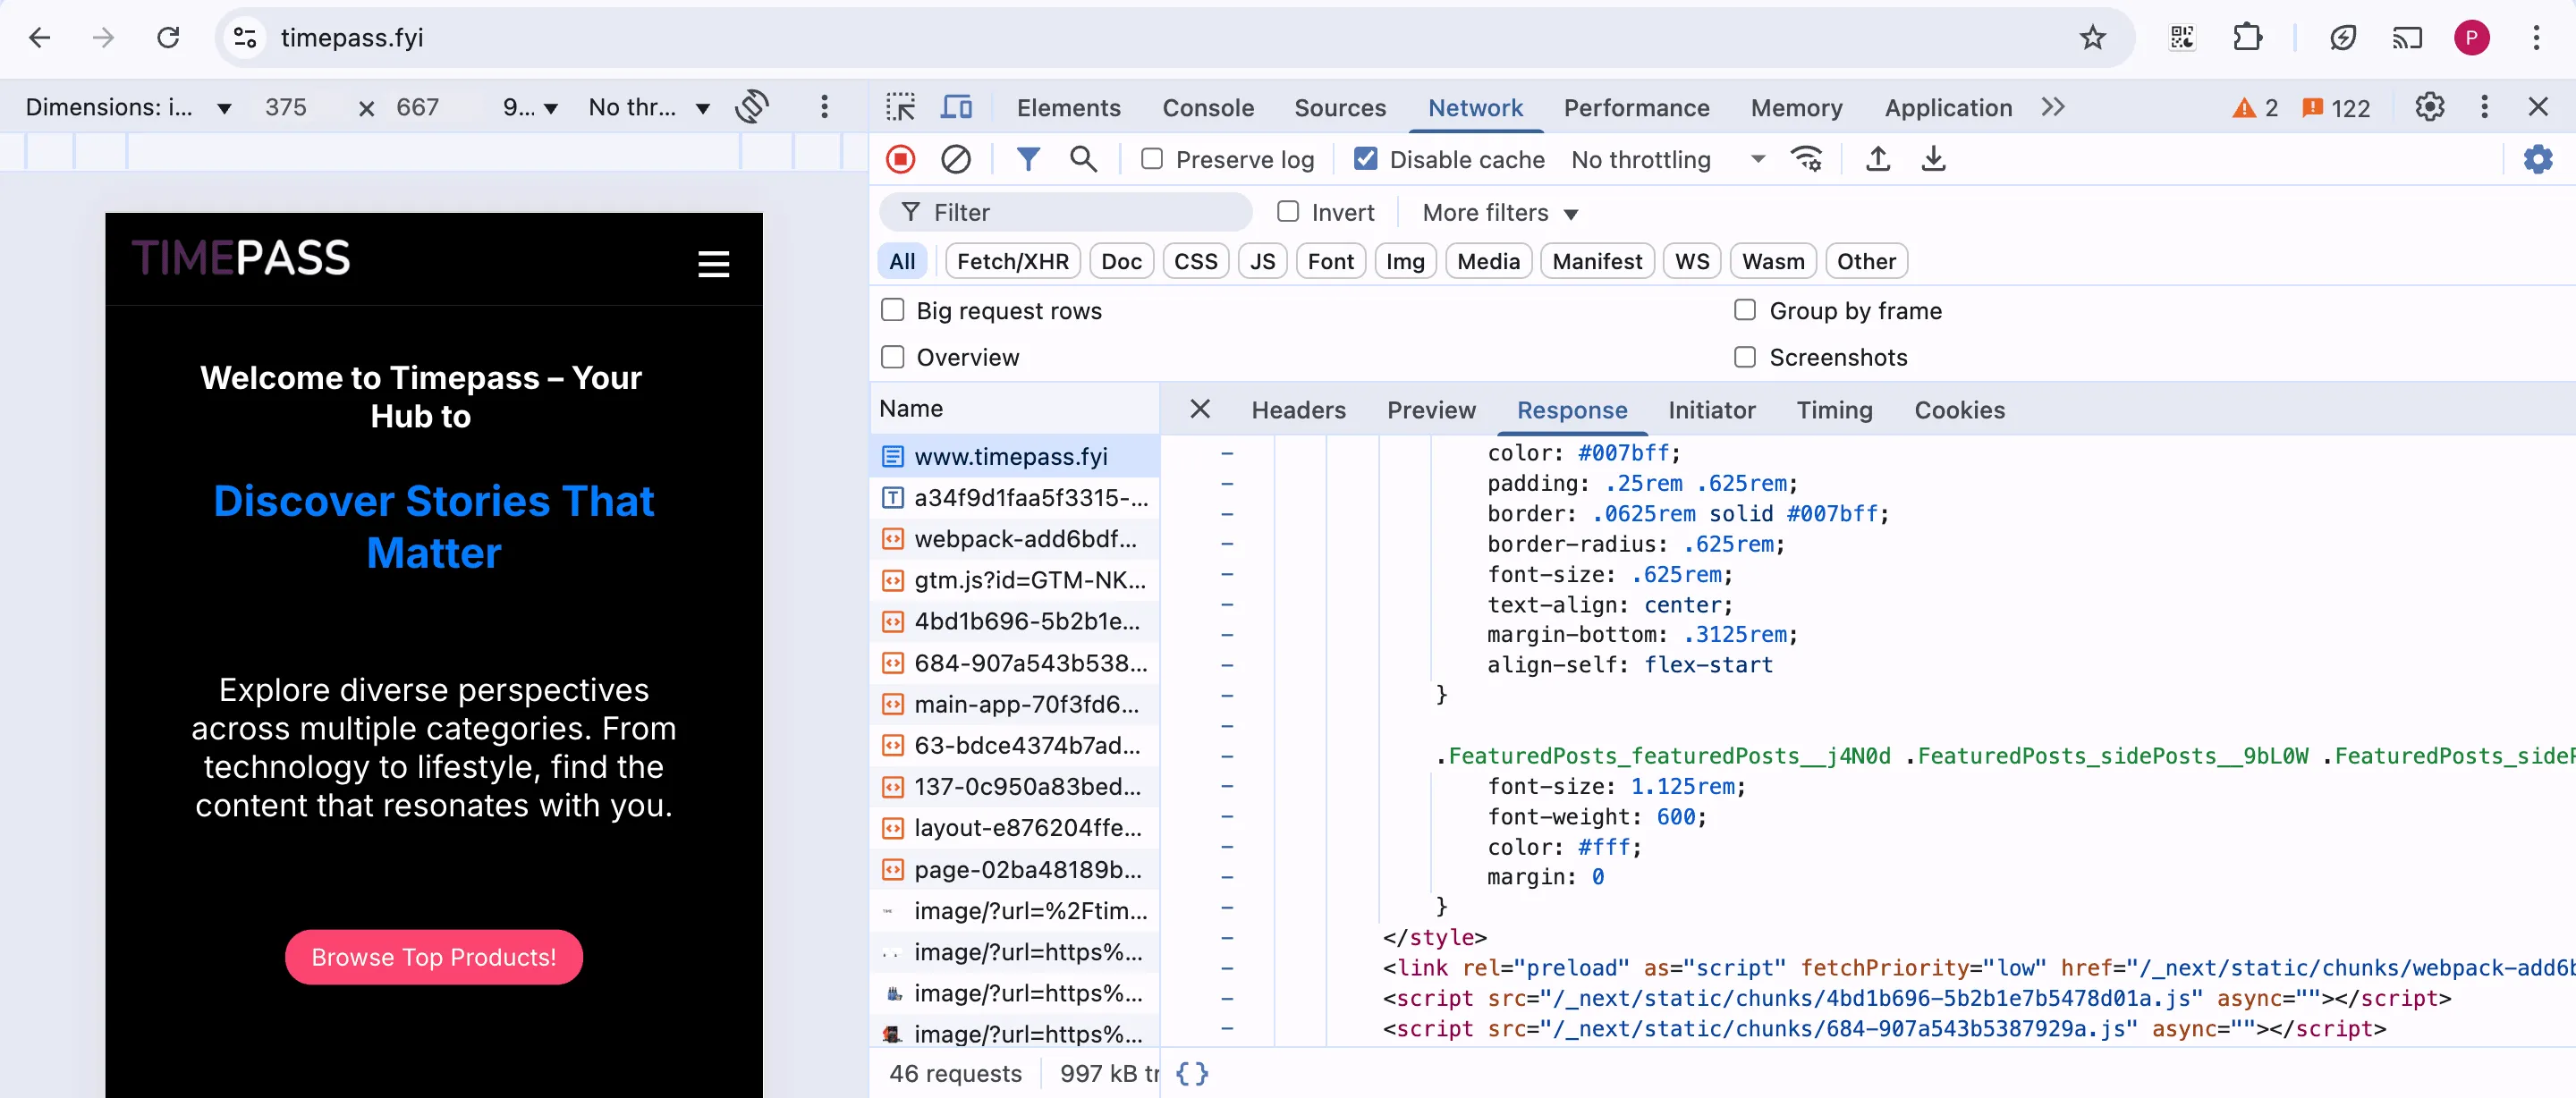Select the webpack-add6bdf request row
2576x1098 pixels.
click(1014, 539)
